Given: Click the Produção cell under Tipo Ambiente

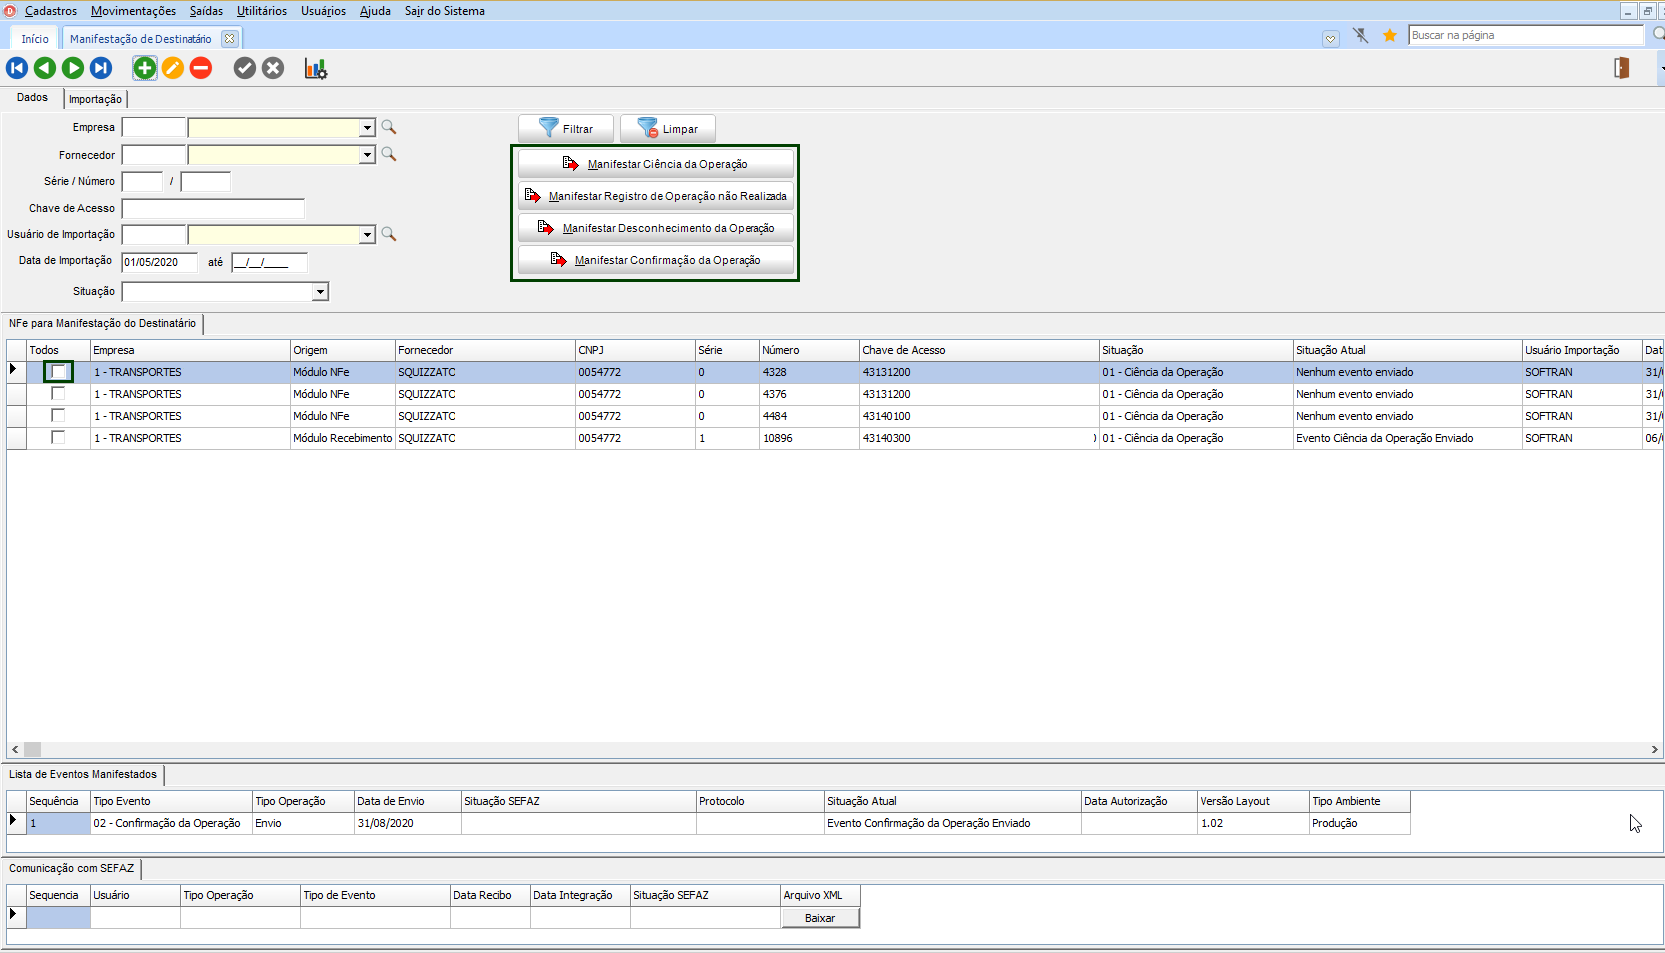Looking at the screenshot, I should coord(1360,823).
